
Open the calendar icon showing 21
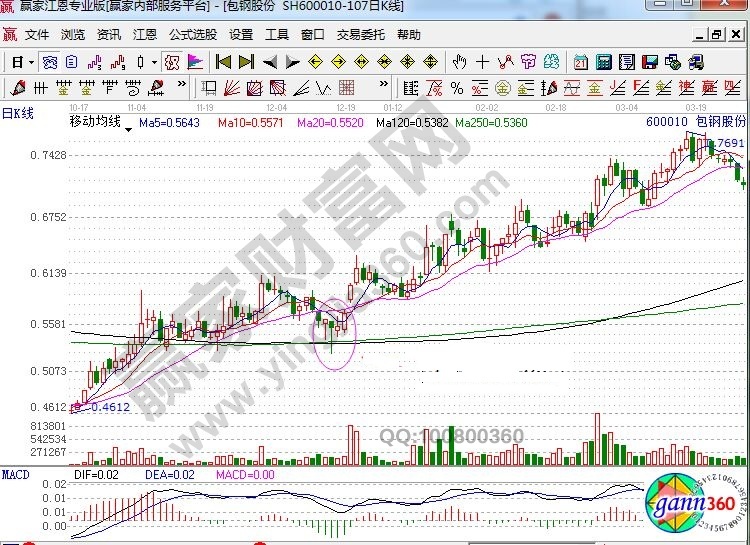coord(580,62)
